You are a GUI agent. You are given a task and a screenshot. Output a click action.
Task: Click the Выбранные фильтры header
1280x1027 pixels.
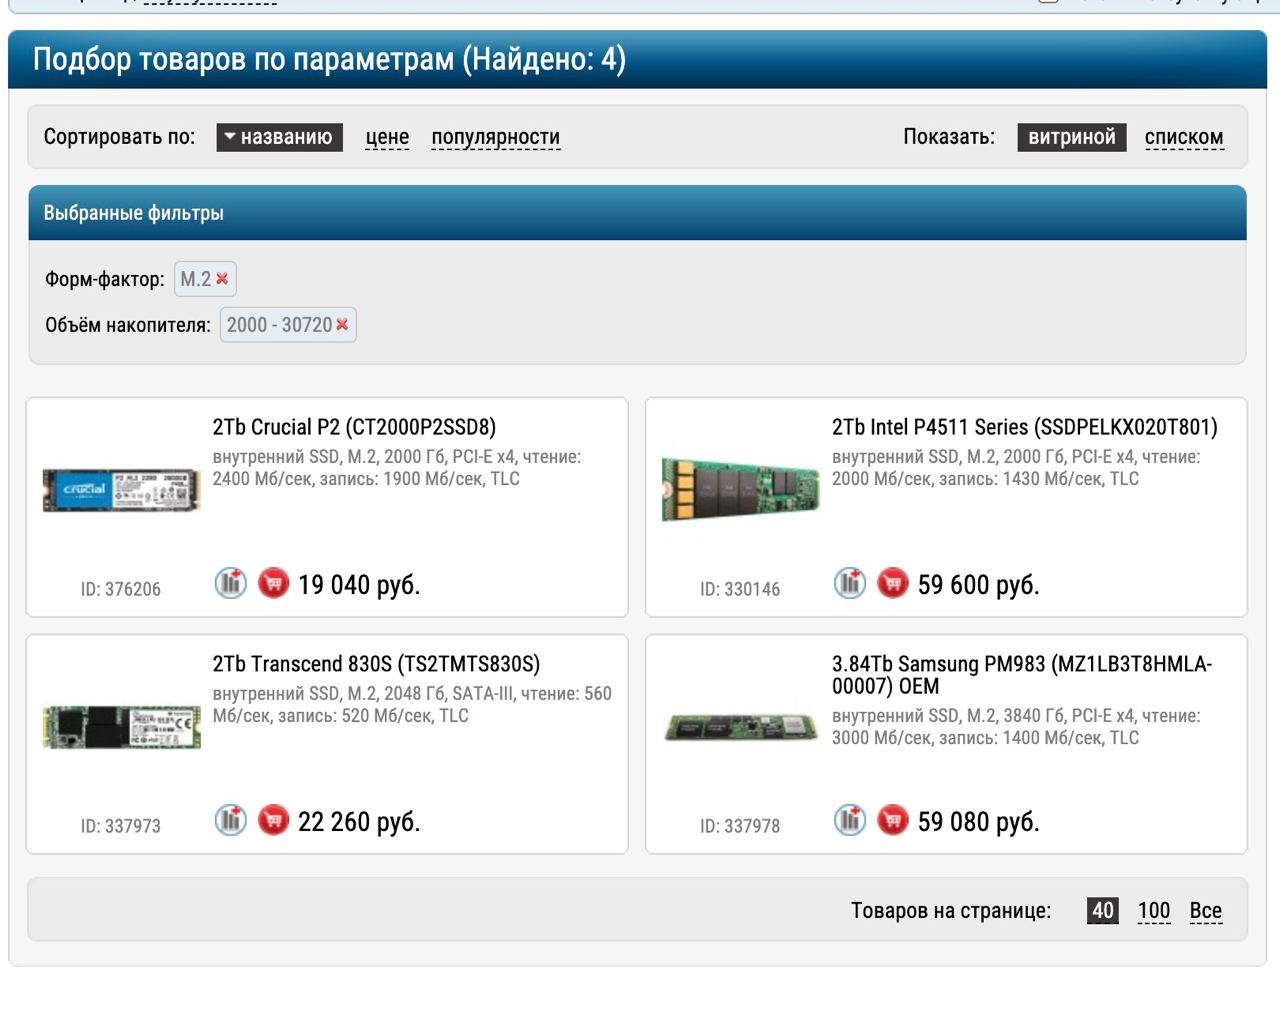click(637, 213)
